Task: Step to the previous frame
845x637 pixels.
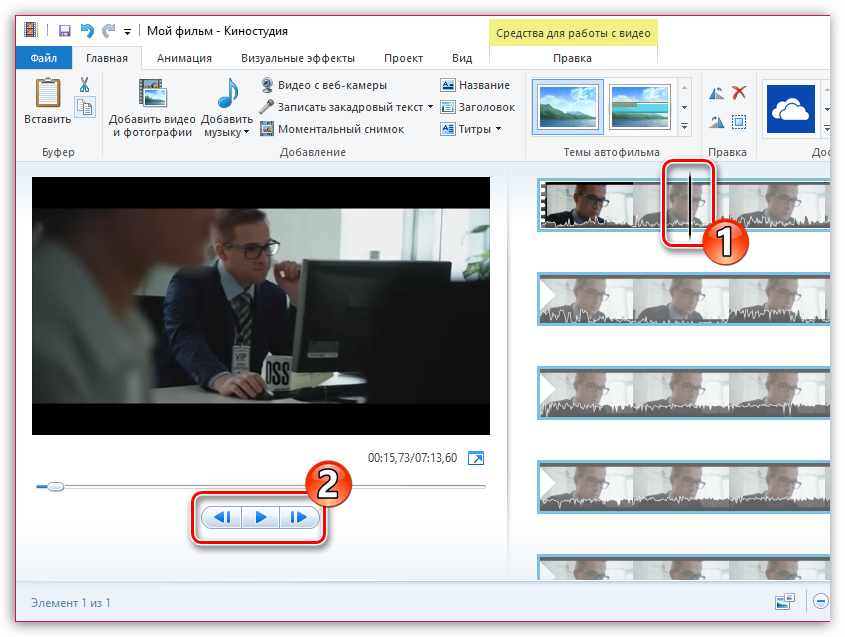Action: click(222, 517)
